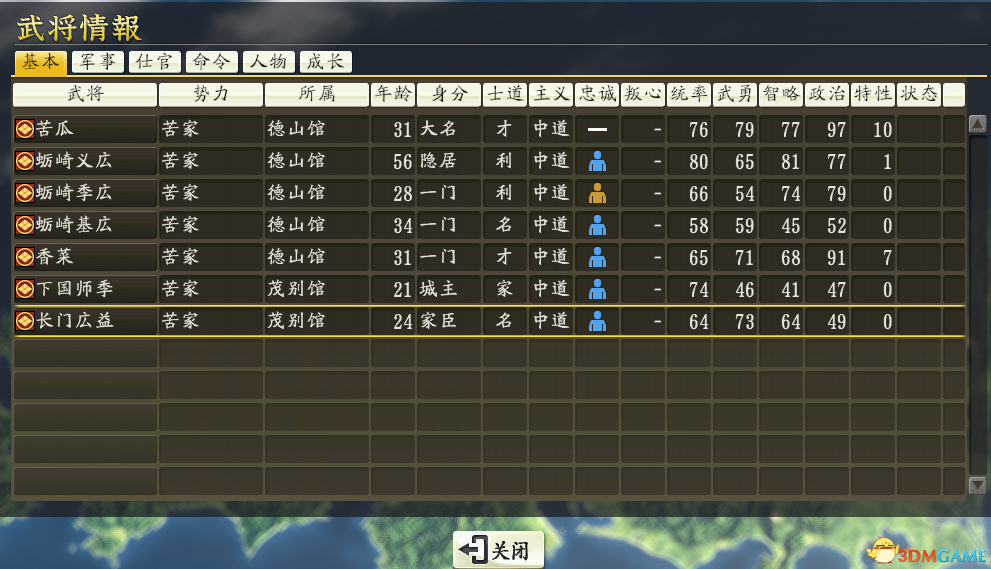Image resolution: width=991 pixels, height=569 pixels.
Task: Select the 人物 tab
Action: (x=268, y=62)
